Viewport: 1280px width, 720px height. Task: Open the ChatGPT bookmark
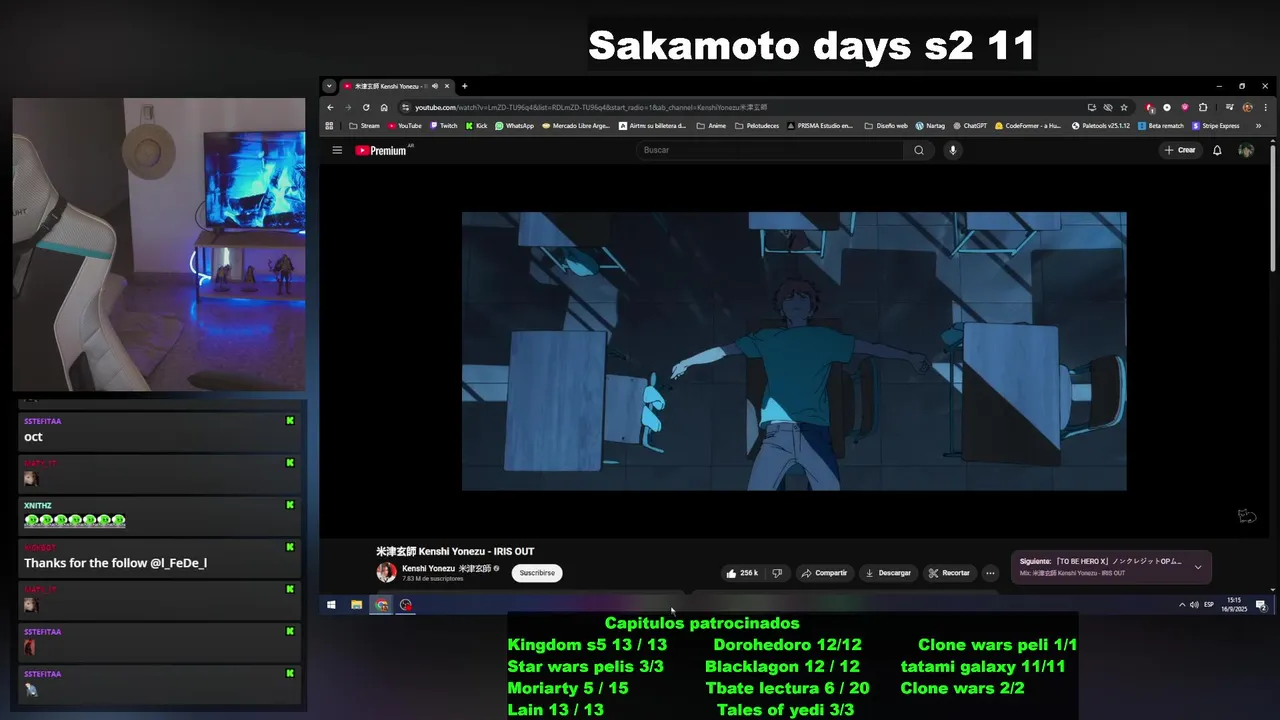[x=969, y=126]
